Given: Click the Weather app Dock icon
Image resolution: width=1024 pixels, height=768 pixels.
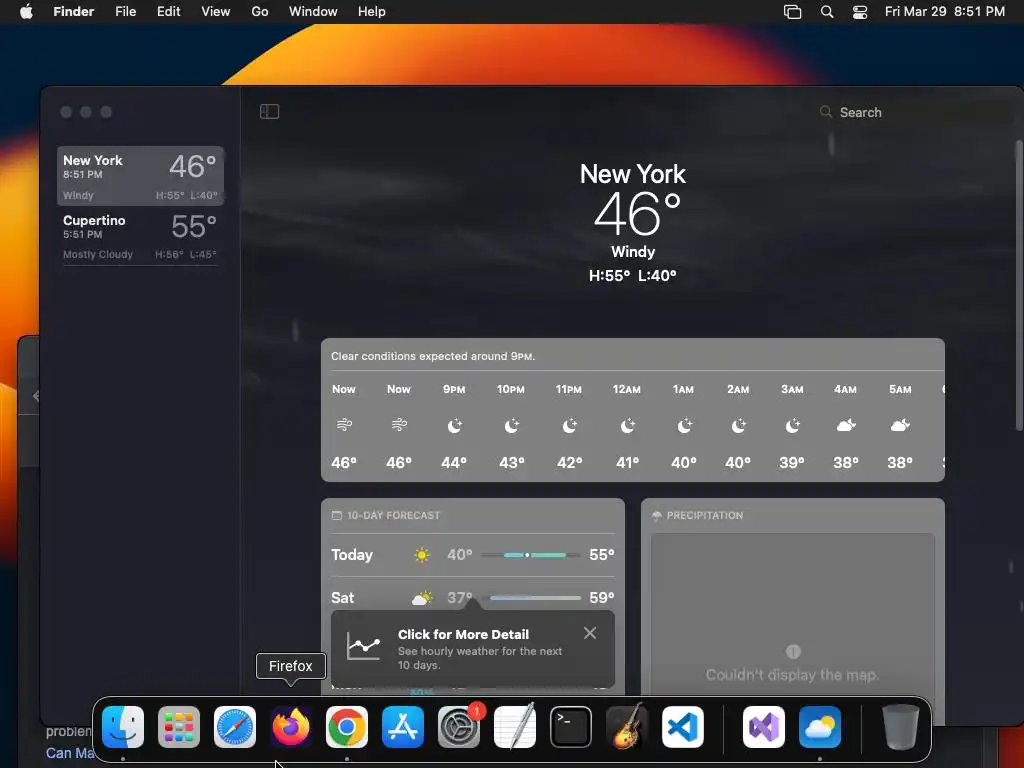Looking at the screenshot, I should [x=820, y=727].
